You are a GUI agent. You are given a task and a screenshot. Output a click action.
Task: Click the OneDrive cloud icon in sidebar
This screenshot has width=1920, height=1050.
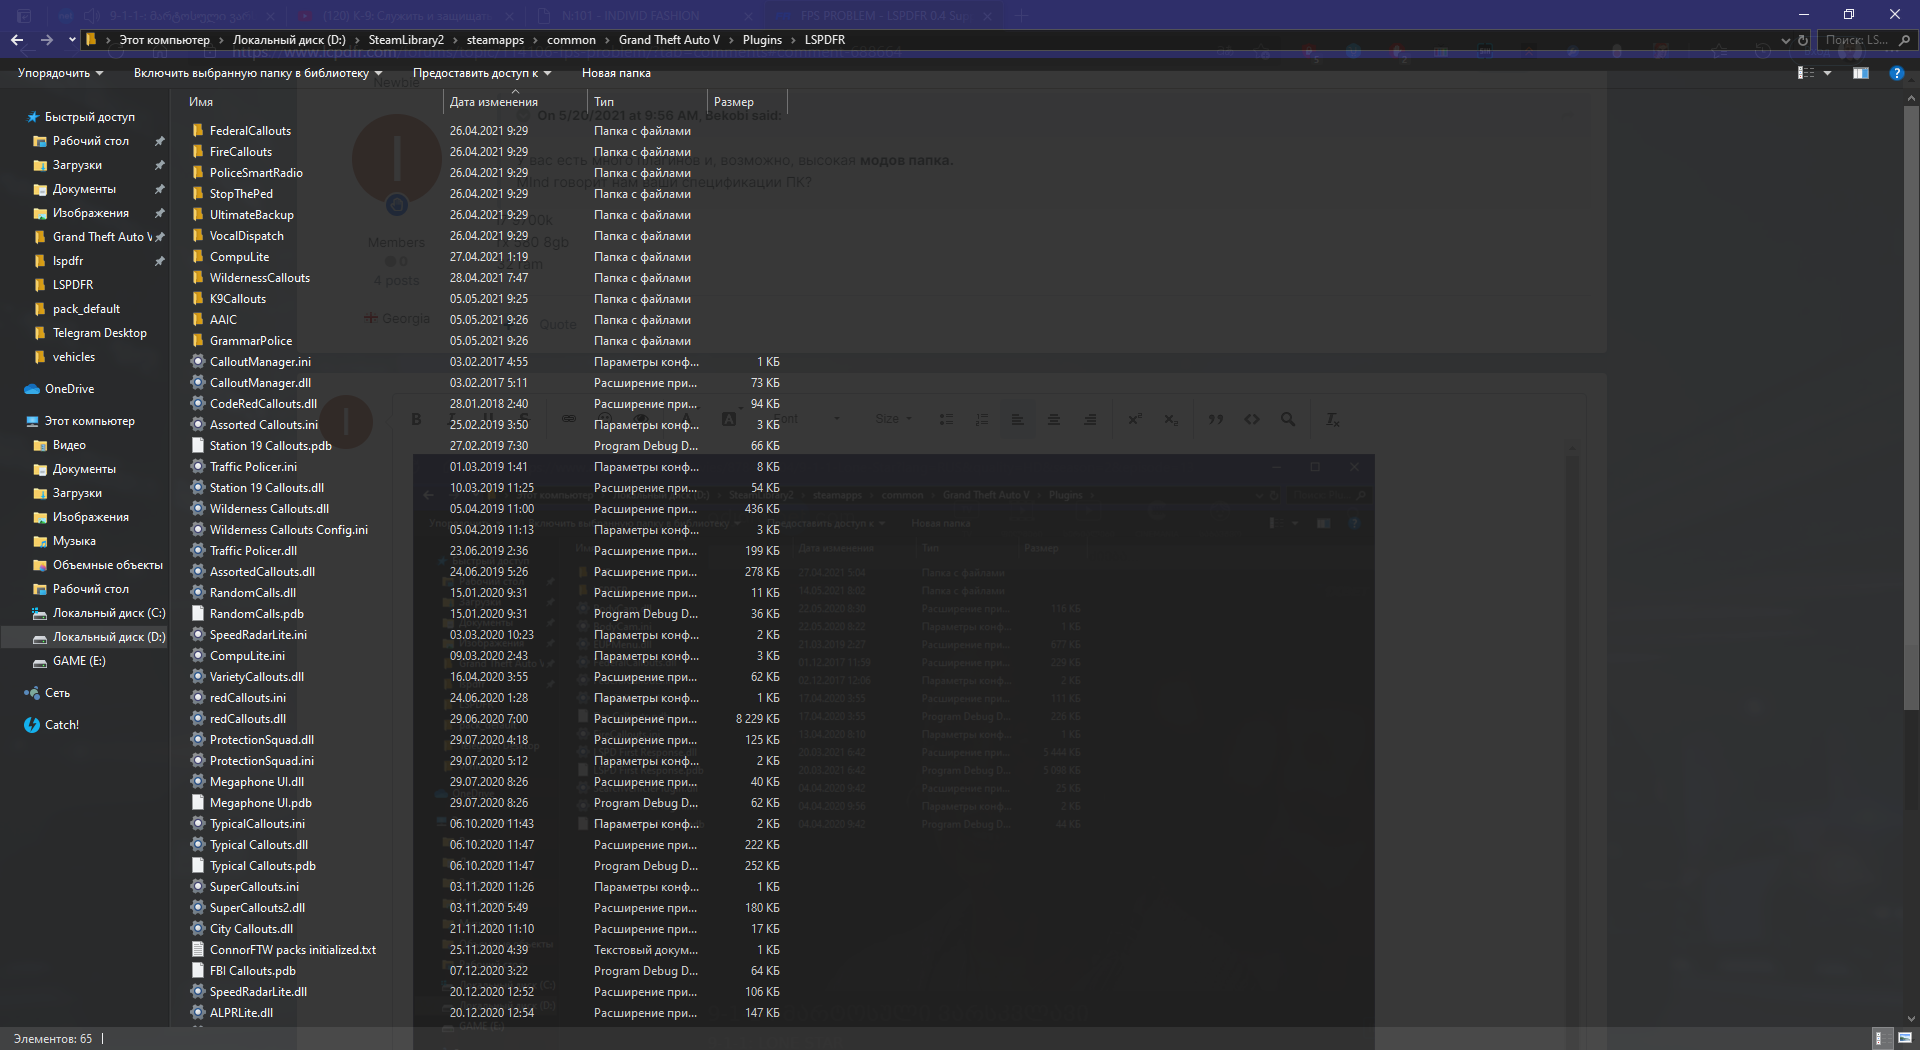(32, 389)
